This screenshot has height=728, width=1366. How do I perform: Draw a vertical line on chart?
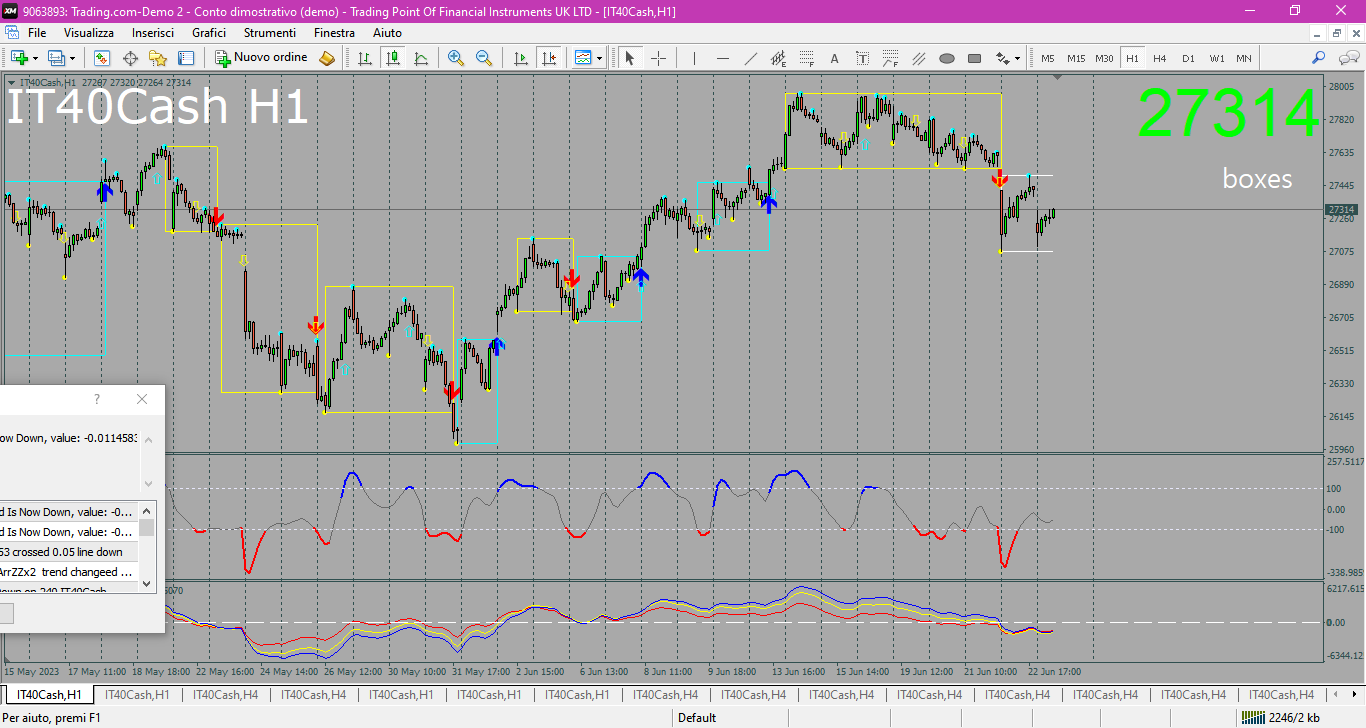click(694, 58)
